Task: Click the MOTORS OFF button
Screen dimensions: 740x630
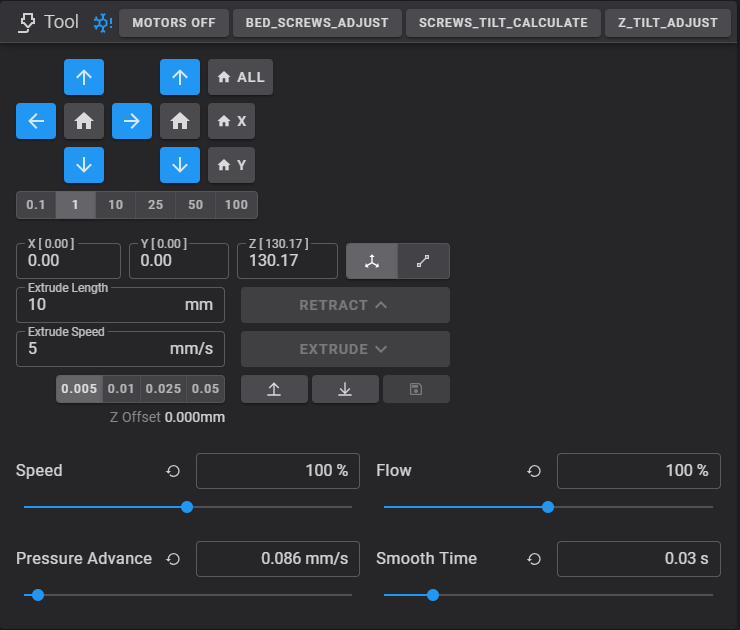Action: click(173, 23)
